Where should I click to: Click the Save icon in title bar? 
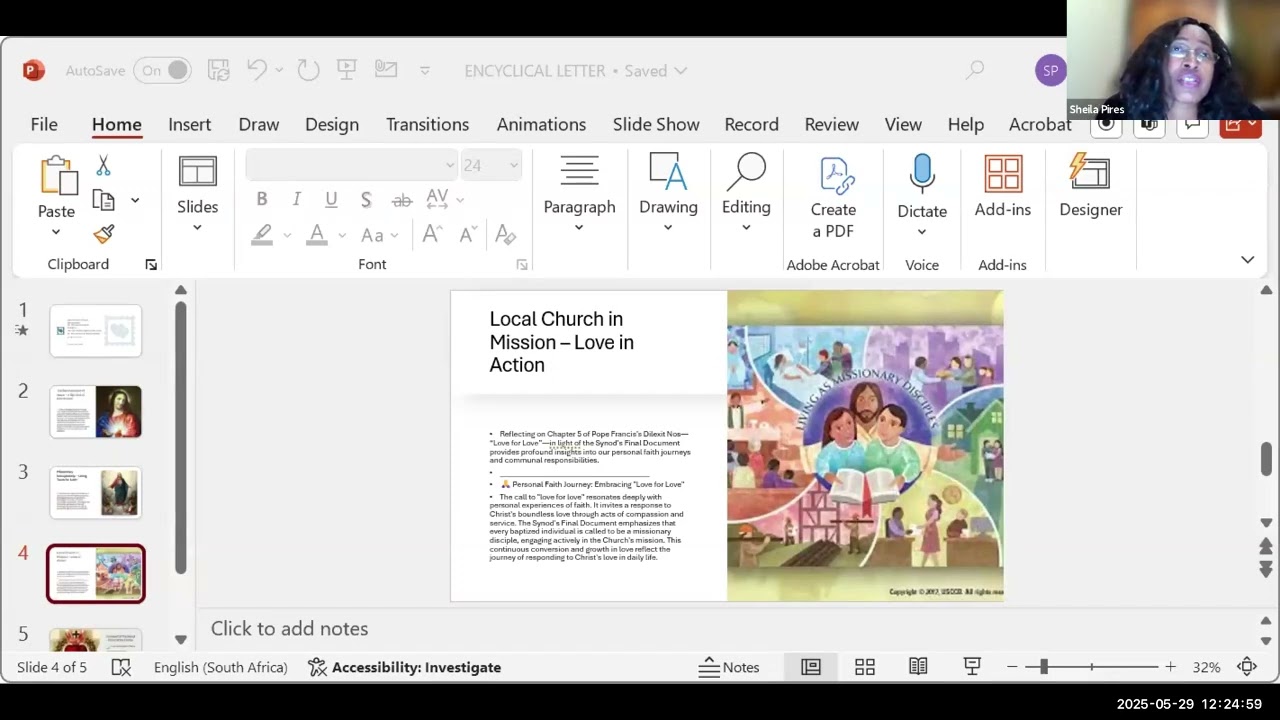pyautogui.click(x=218, y=70)
